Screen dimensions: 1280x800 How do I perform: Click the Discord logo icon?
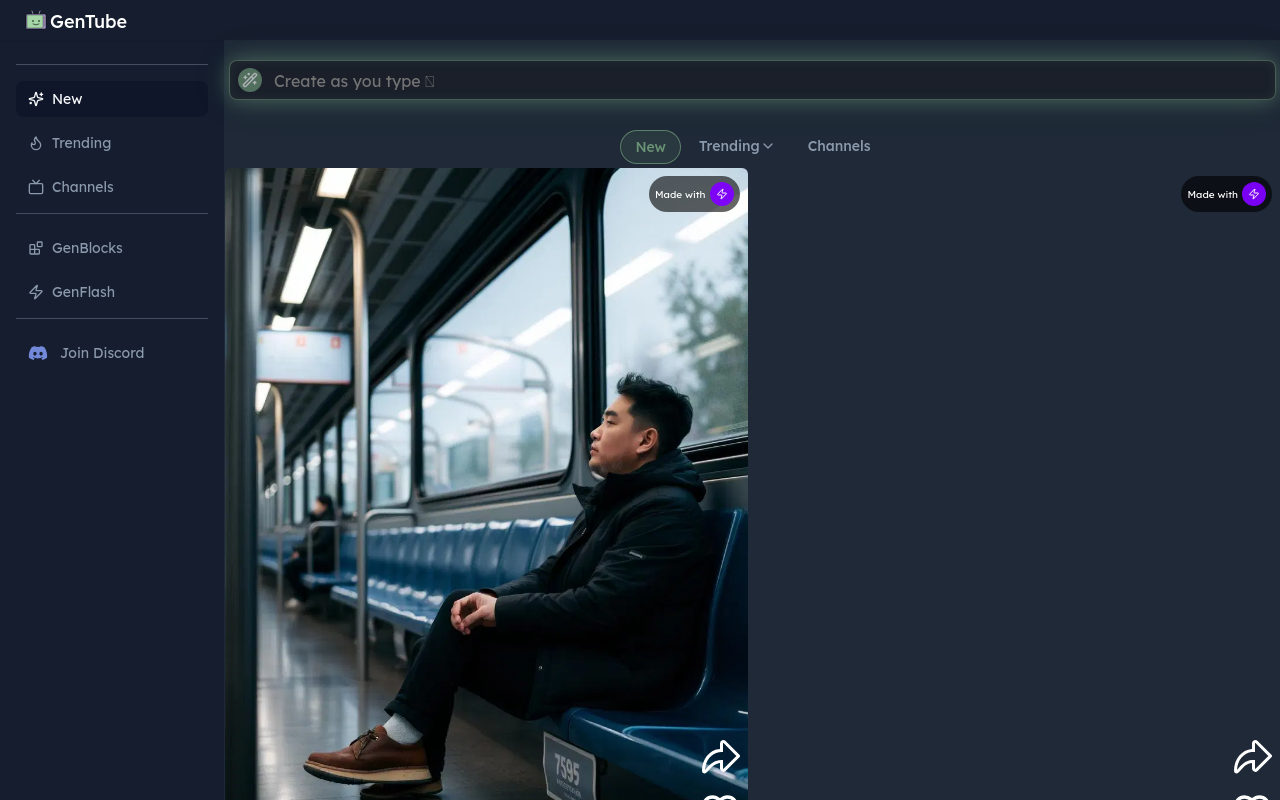[38, 353]
